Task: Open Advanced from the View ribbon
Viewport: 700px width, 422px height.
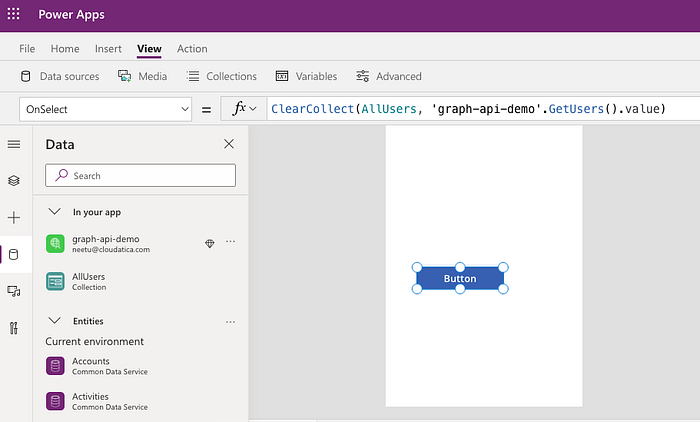Action: tap(399, 76)
